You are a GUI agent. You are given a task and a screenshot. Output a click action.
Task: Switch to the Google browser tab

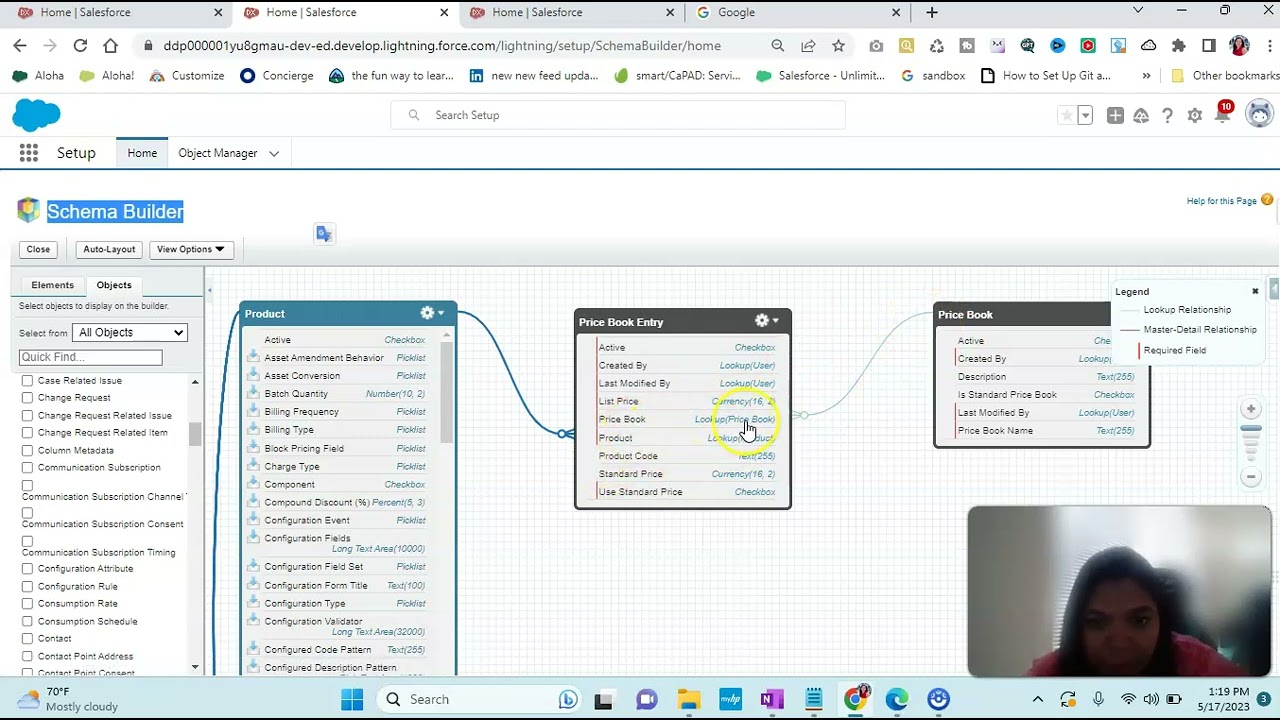[x=799, y=12]
